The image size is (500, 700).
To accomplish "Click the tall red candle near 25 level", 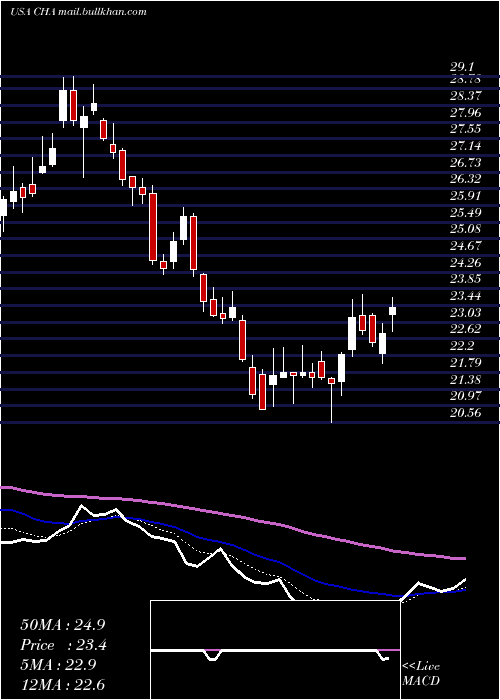I will tap(153, 227).
